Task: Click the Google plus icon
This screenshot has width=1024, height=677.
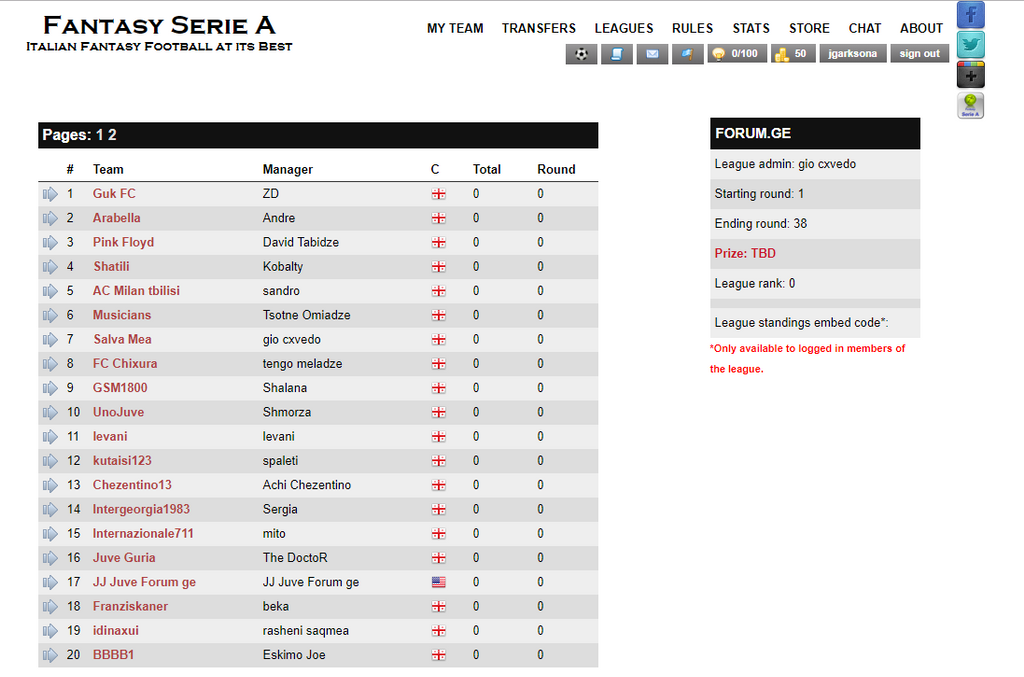Action: [x=970, y=75]
